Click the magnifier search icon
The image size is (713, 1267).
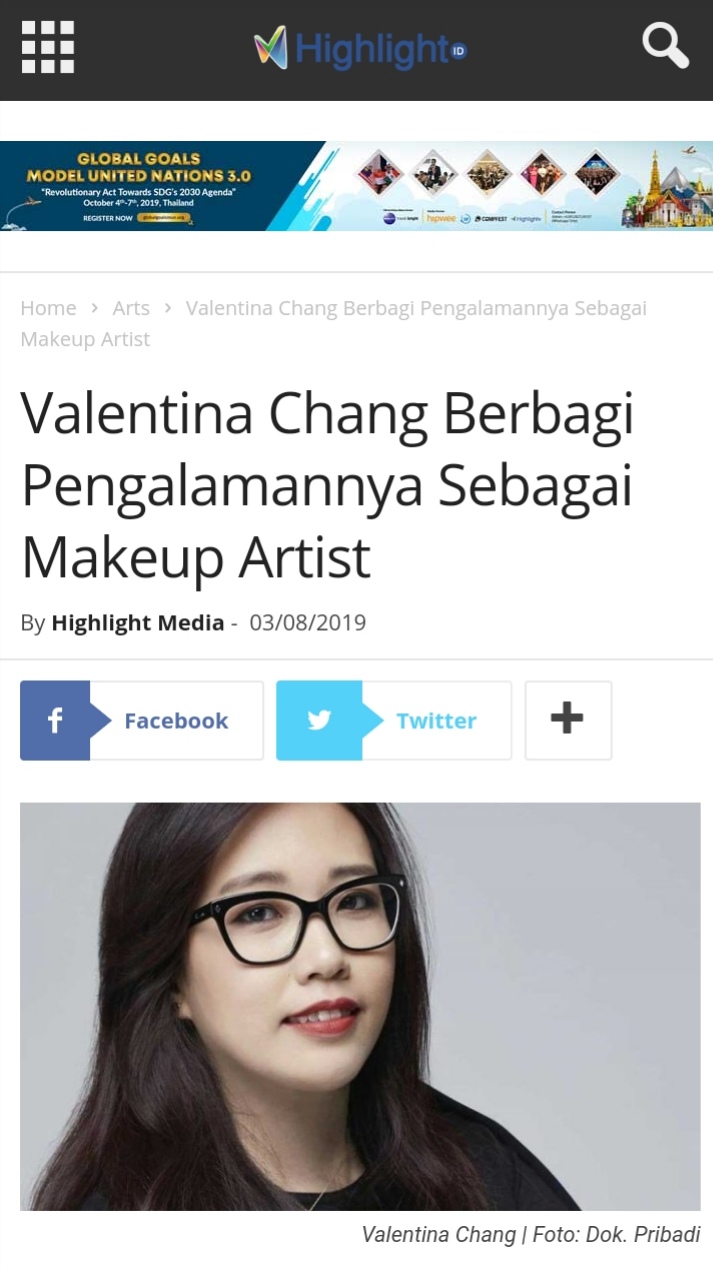[665, 46]
